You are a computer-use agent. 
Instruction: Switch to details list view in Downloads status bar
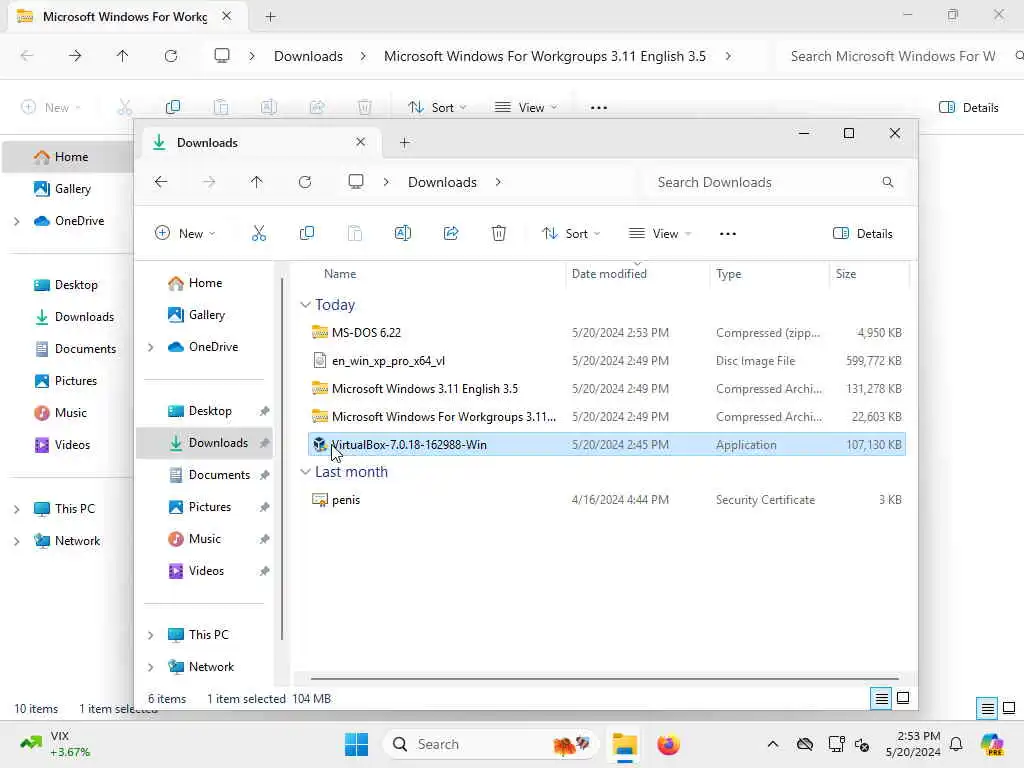click(881, 699)
